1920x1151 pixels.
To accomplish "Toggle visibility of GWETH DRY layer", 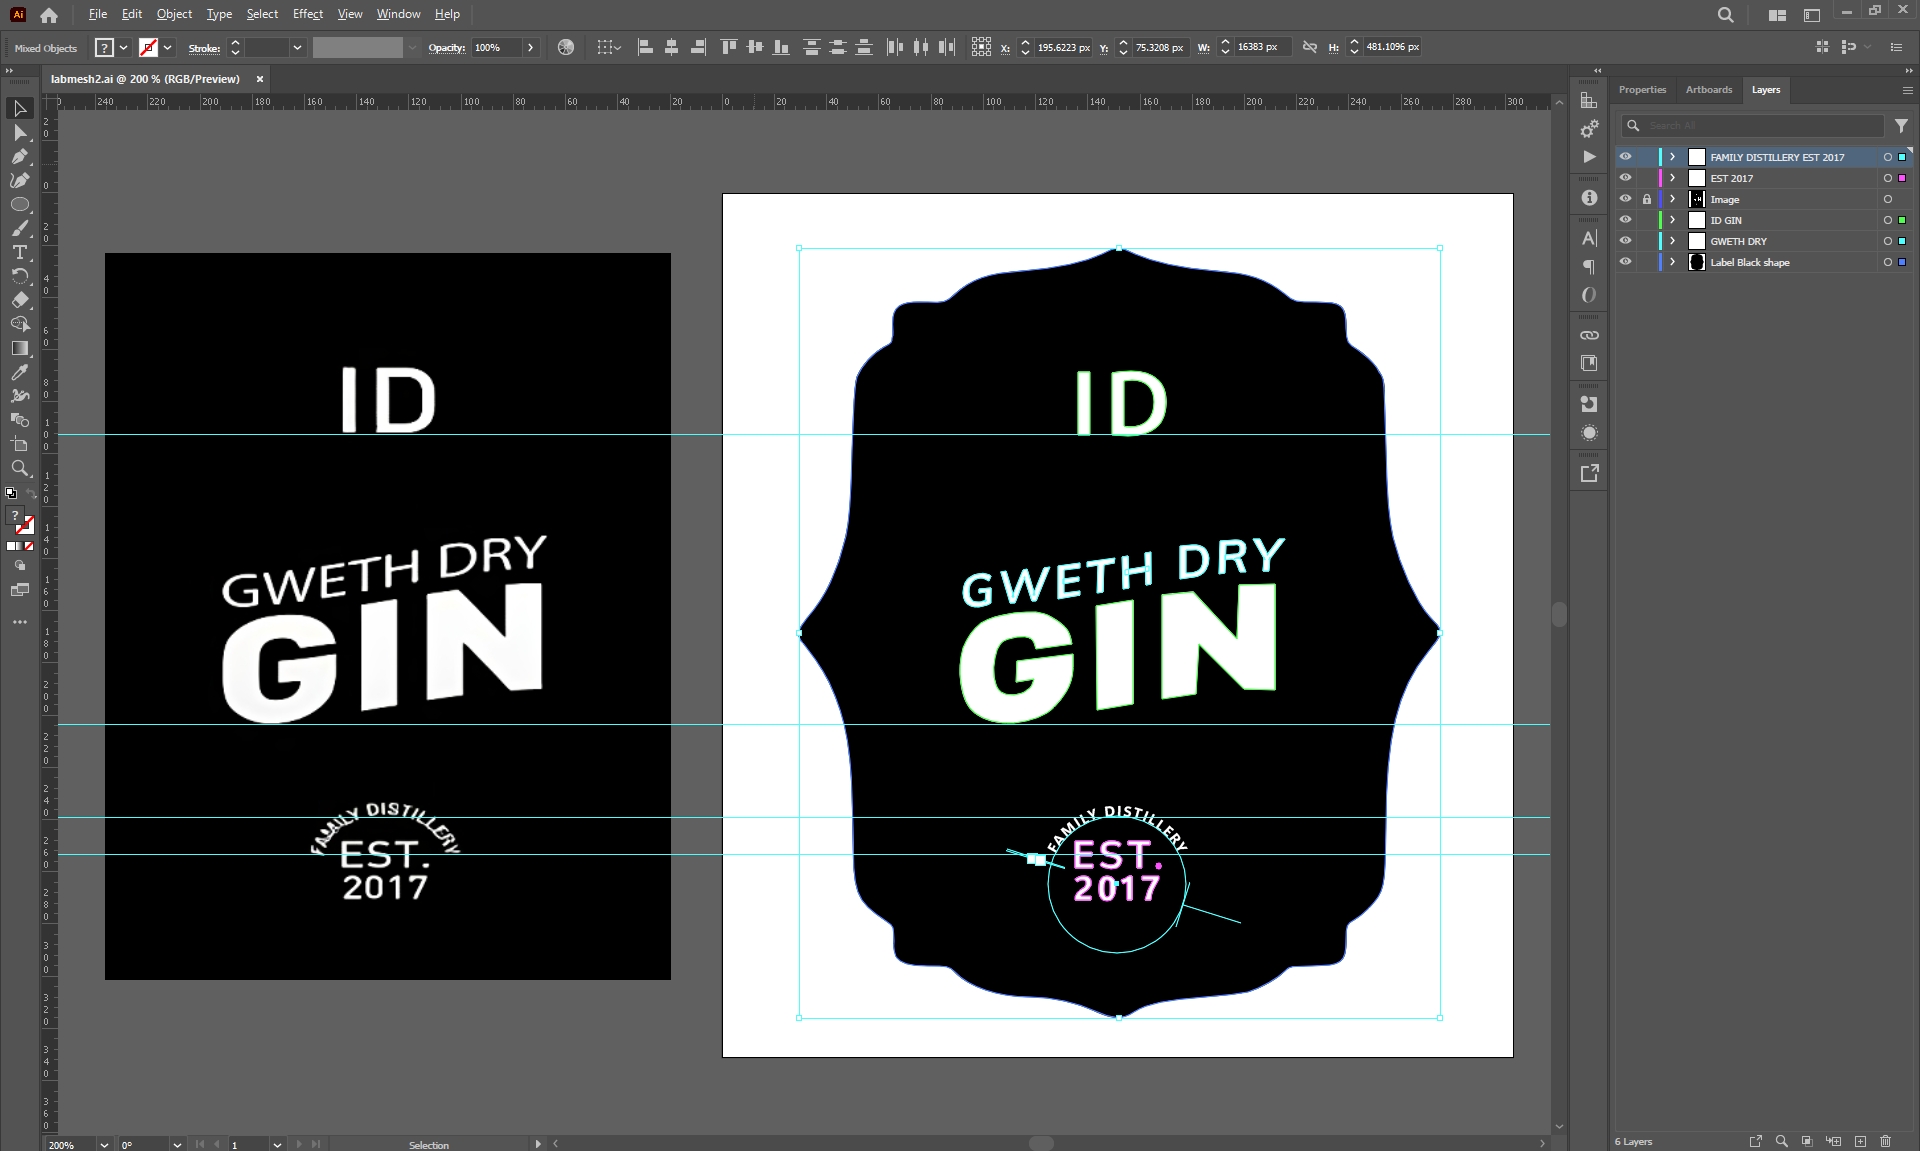I will pyautogui.click(x=1625, y=241).
